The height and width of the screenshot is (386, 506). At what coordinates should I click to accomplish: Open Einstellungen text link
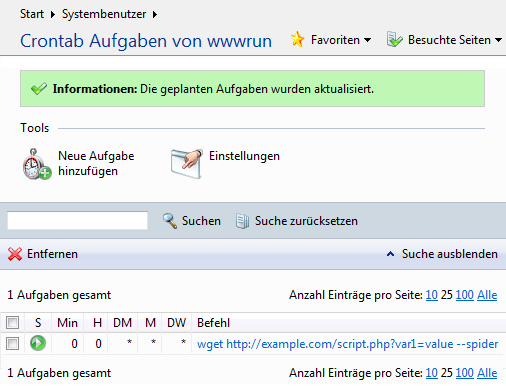244,156
